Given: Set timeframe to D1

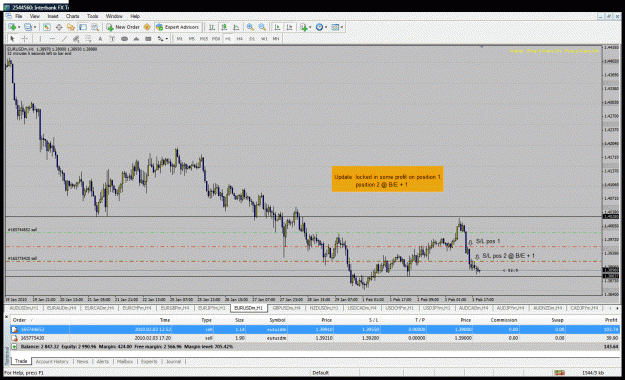Looking at the screenshot, I should pos(252,39).
